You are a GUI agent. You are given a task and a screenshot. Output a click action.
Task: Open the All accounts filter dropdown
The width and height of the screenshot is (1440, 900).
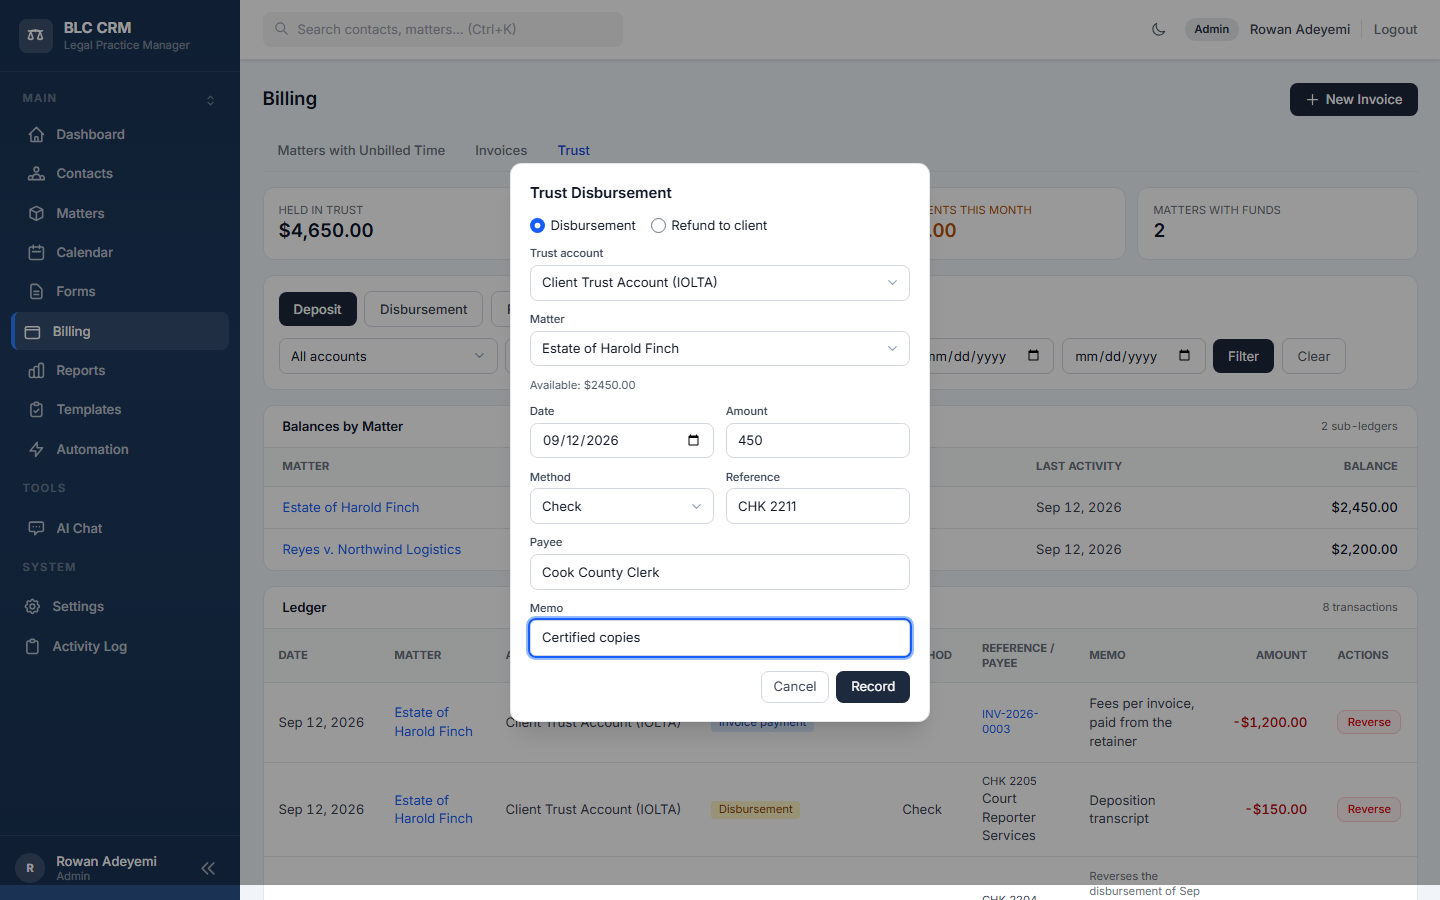pos(388,356)
